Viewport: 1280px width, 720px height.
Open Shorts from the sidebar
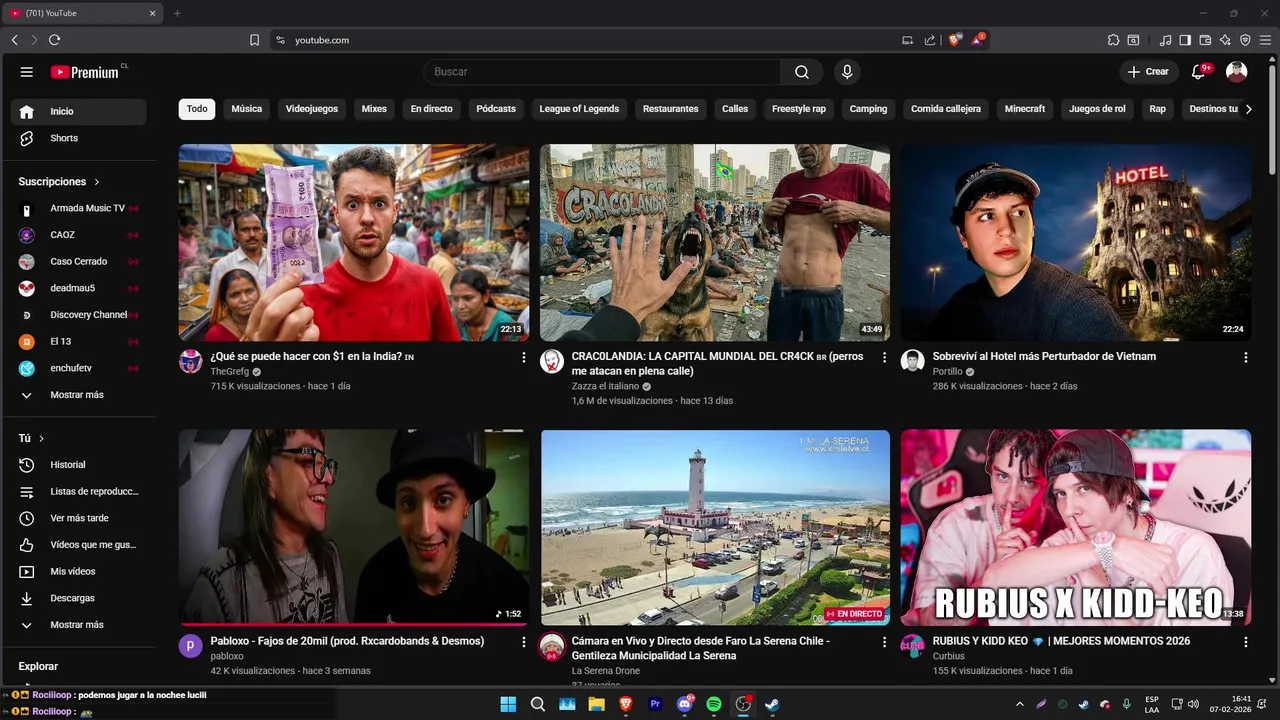[78, 138]
